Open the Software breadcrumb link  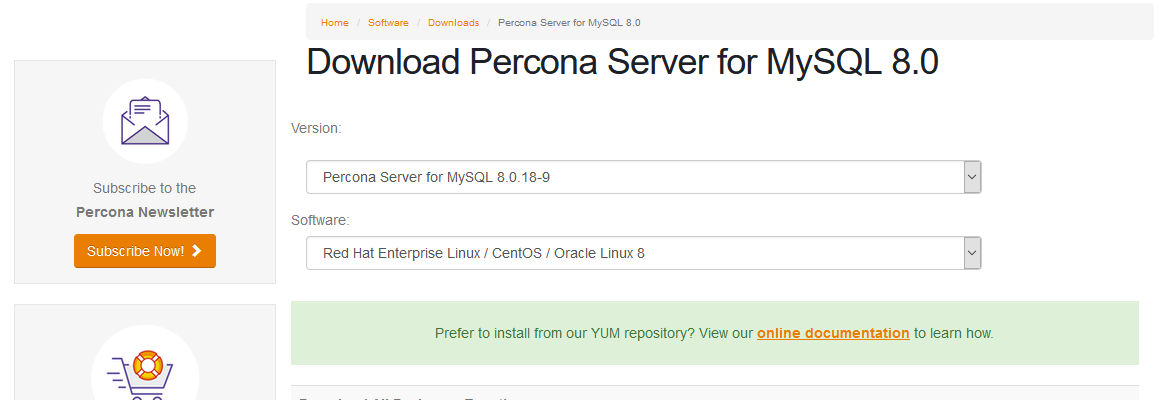(388, 22)
